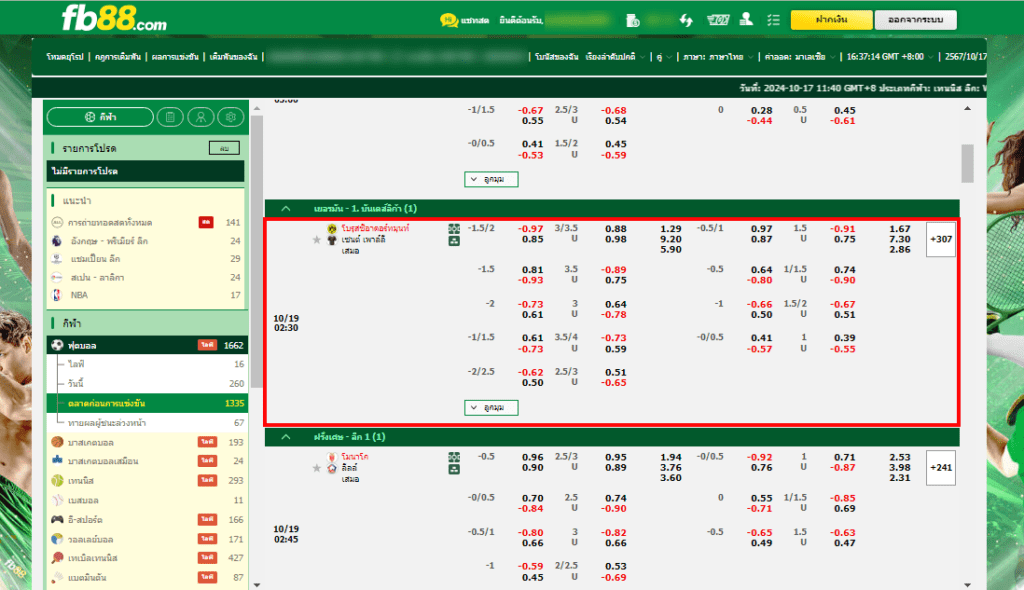Open the market type dropdown showing Malaysia
The image size is (1024, 590).
(800, 57)
